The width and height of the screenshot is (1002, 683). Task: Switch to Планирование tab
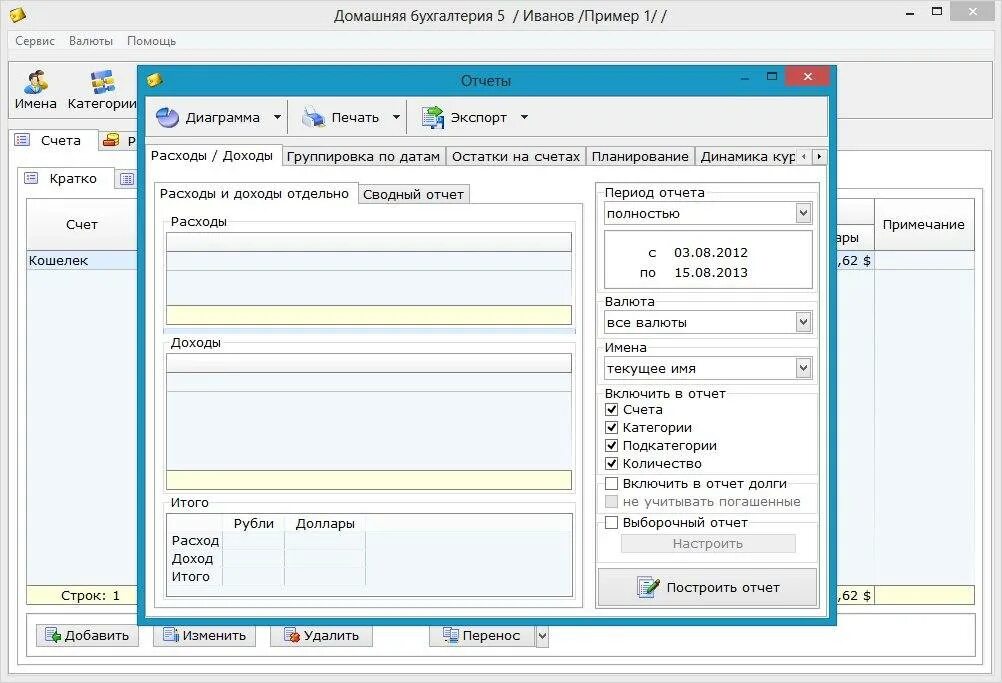[640, 157]
